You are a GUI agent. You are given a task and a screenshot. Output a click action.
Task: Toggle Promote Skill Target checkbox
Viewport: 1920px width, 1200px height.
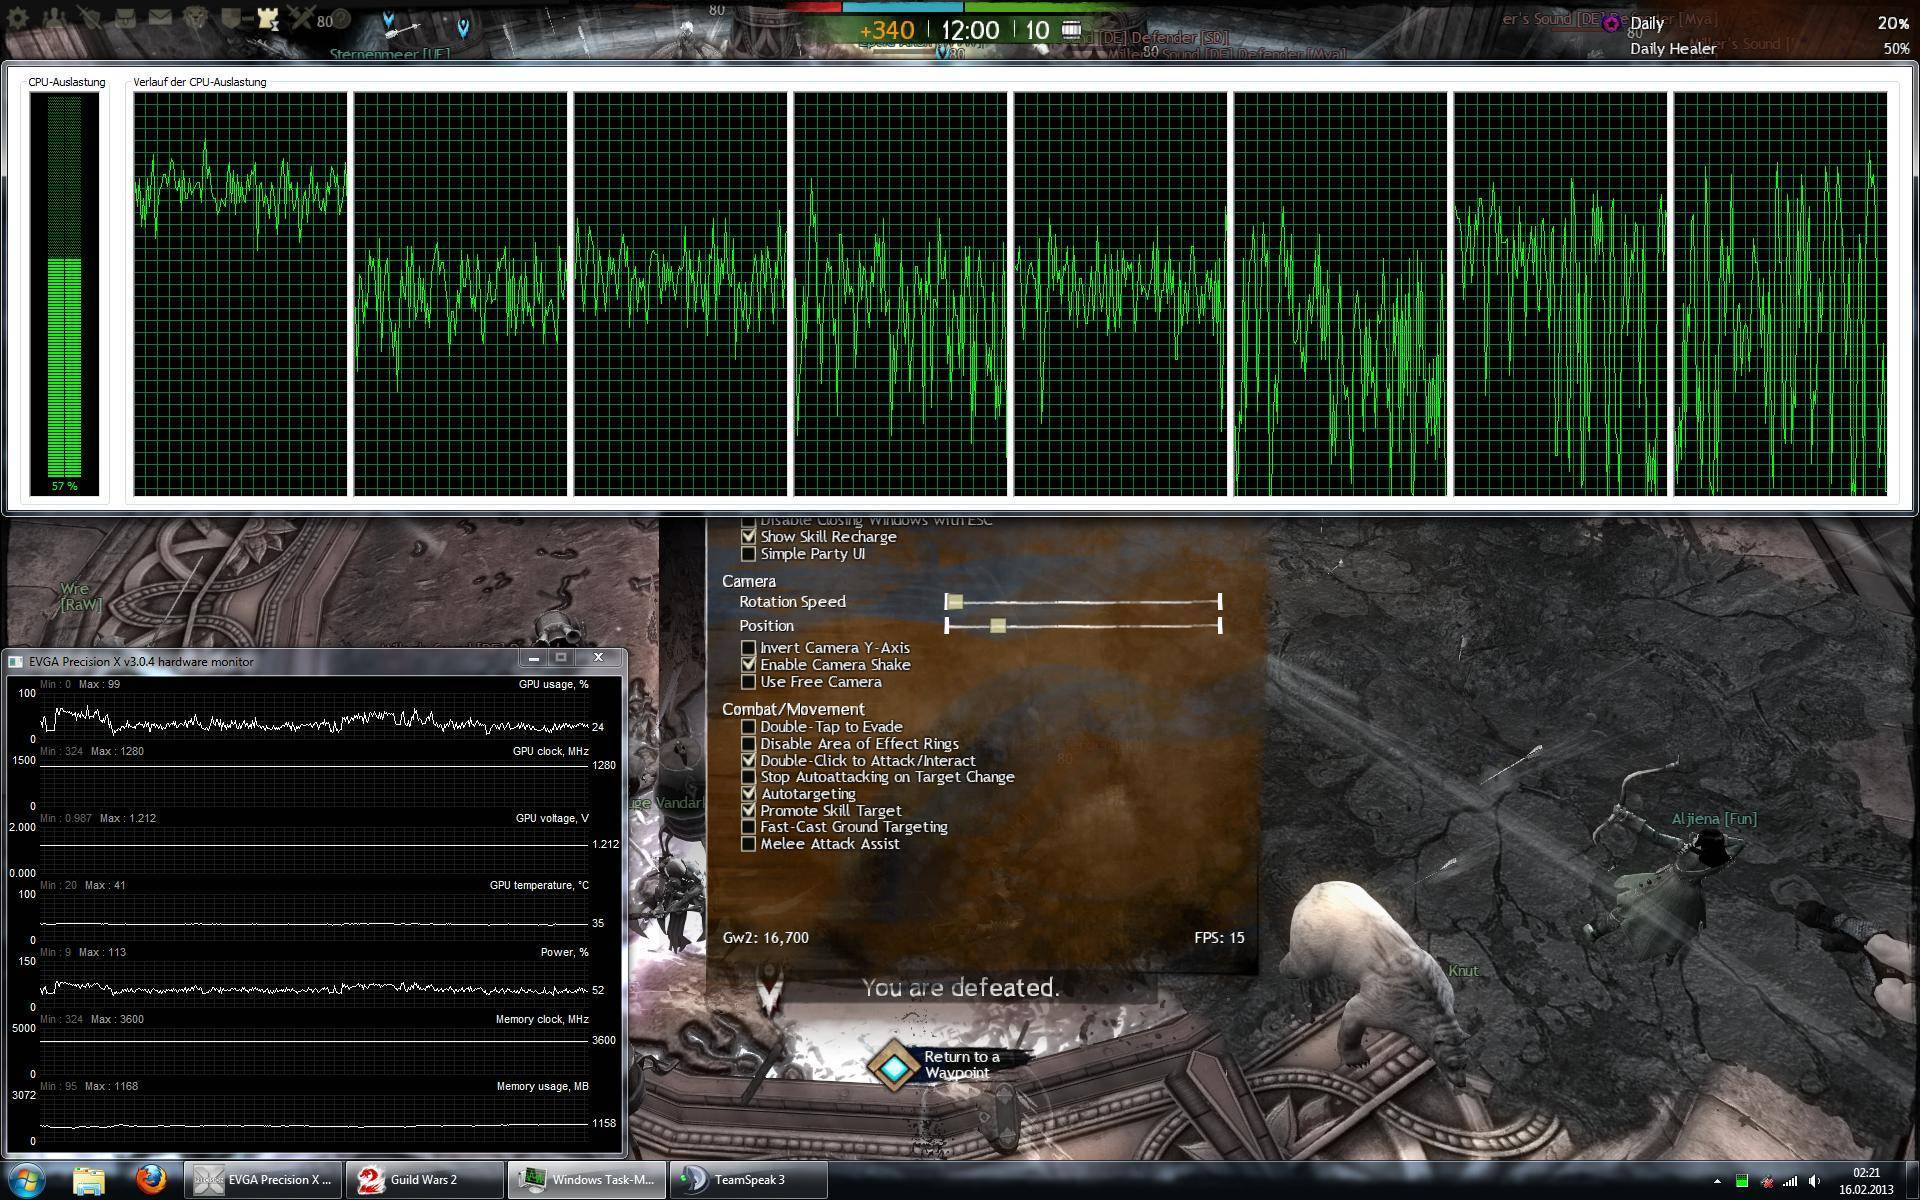748,811
